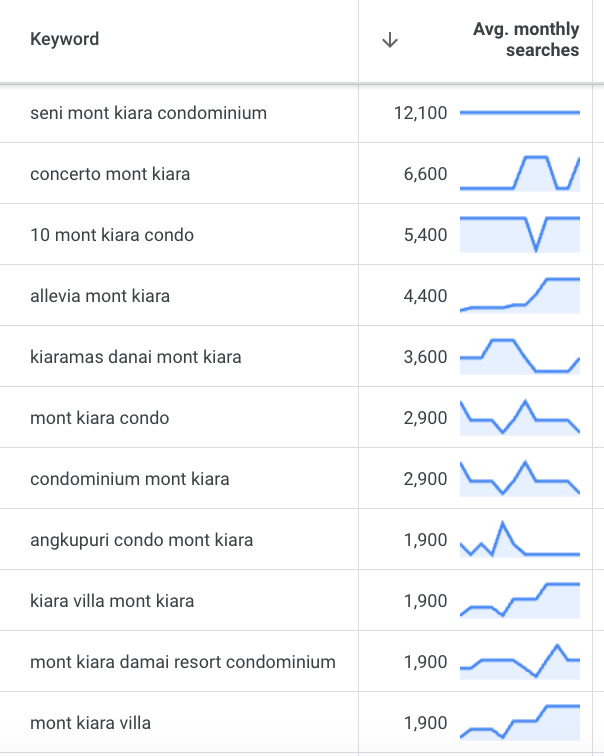Click the mont kiara villa keyword

(91, 723)
